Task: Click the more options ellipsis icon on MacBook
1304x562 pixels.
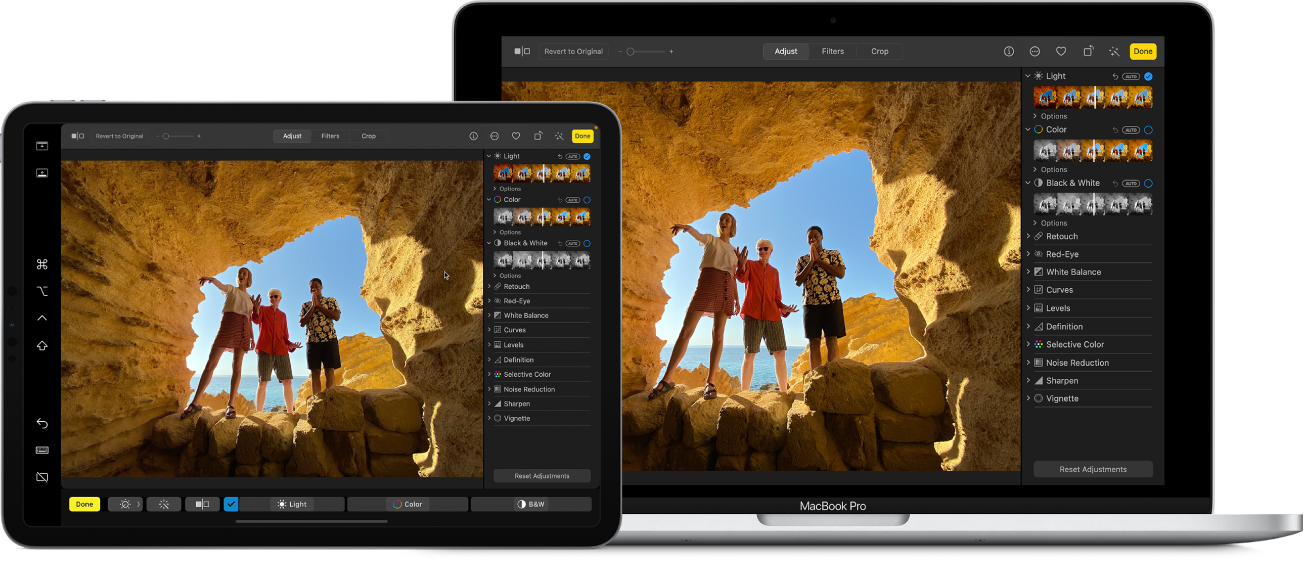Action: [x=1035, y=51]
